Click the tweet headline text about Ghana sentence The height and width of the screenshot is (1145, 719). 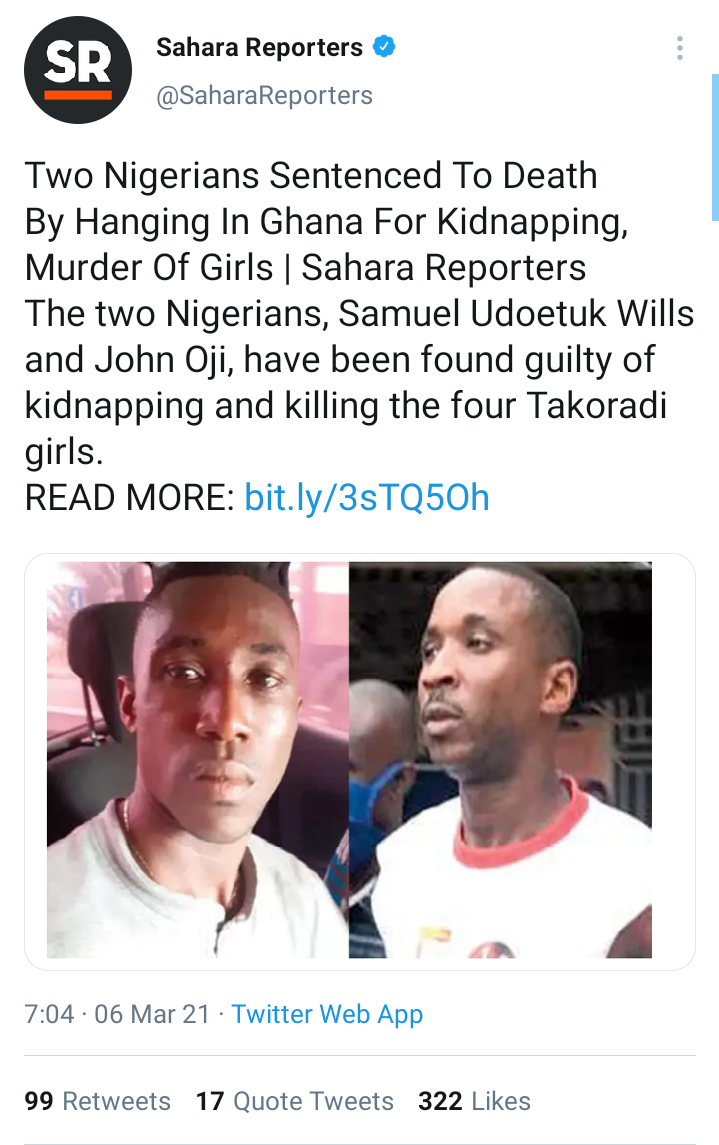[x=326, y=222]
